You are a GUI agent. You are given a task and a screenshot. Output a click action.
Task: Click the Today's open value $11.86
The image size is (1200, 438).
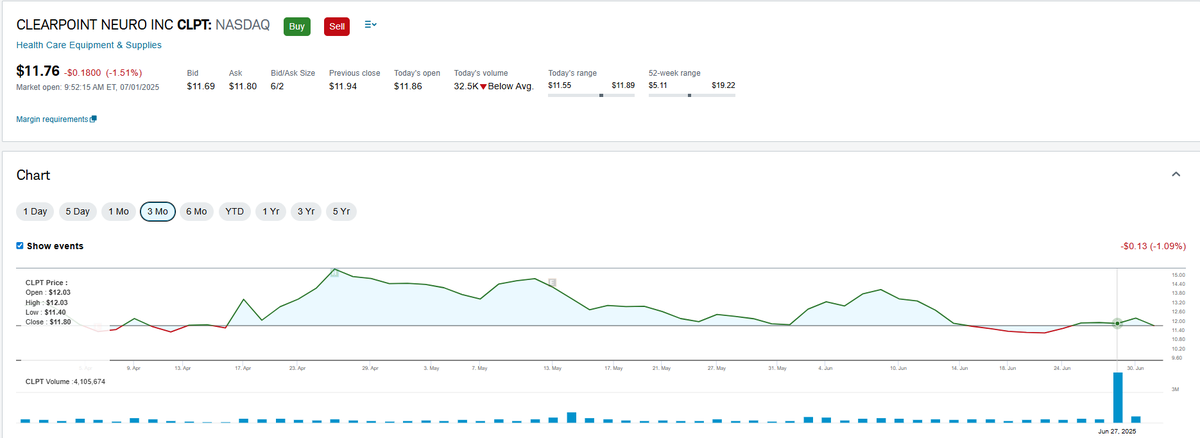coord(408,87)
